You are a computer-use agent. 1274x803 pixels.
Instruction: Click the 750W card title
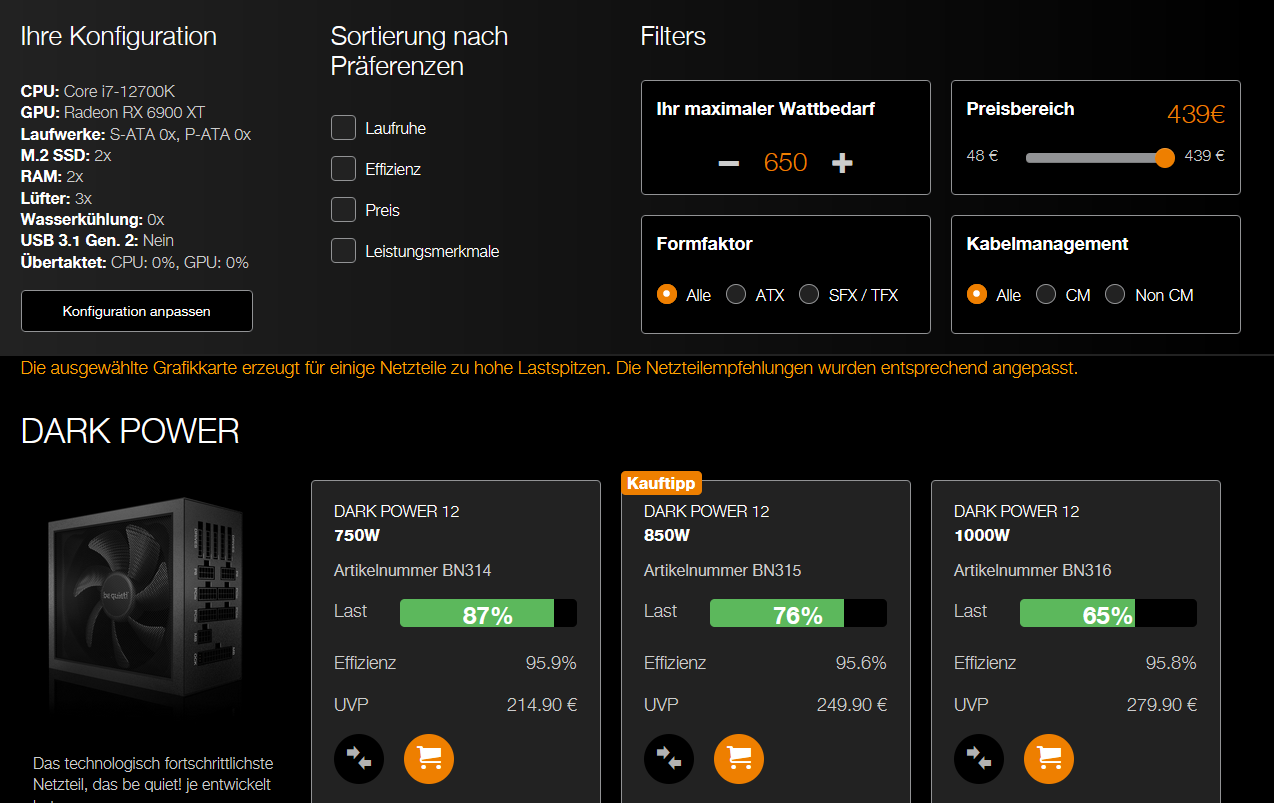[397, 523]
